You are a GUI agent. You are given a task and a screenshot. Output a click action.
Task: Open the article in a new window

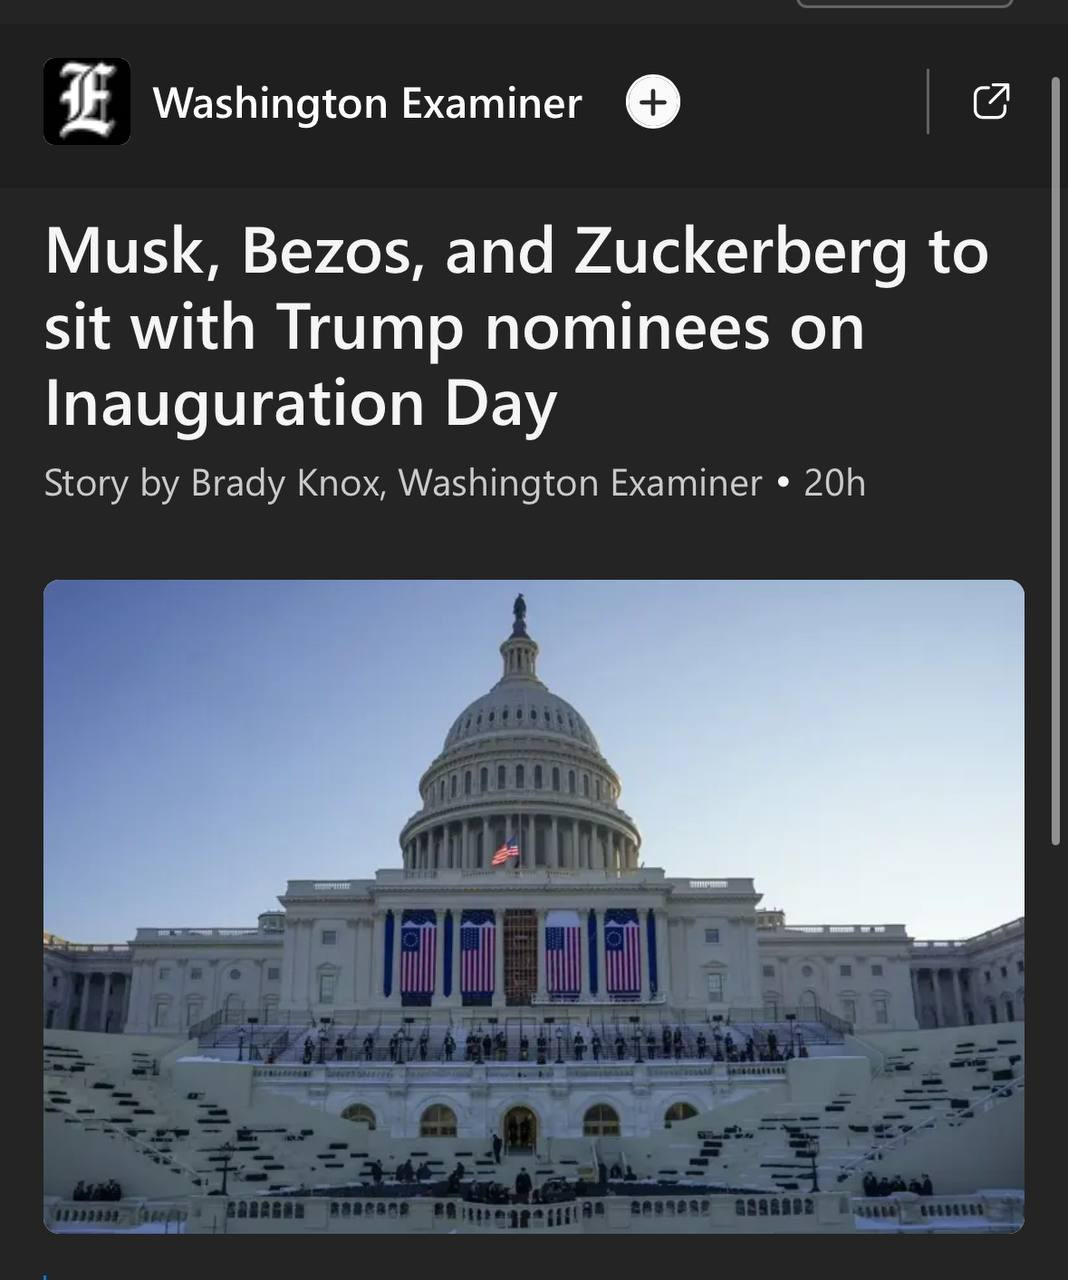tap(991, 101)
